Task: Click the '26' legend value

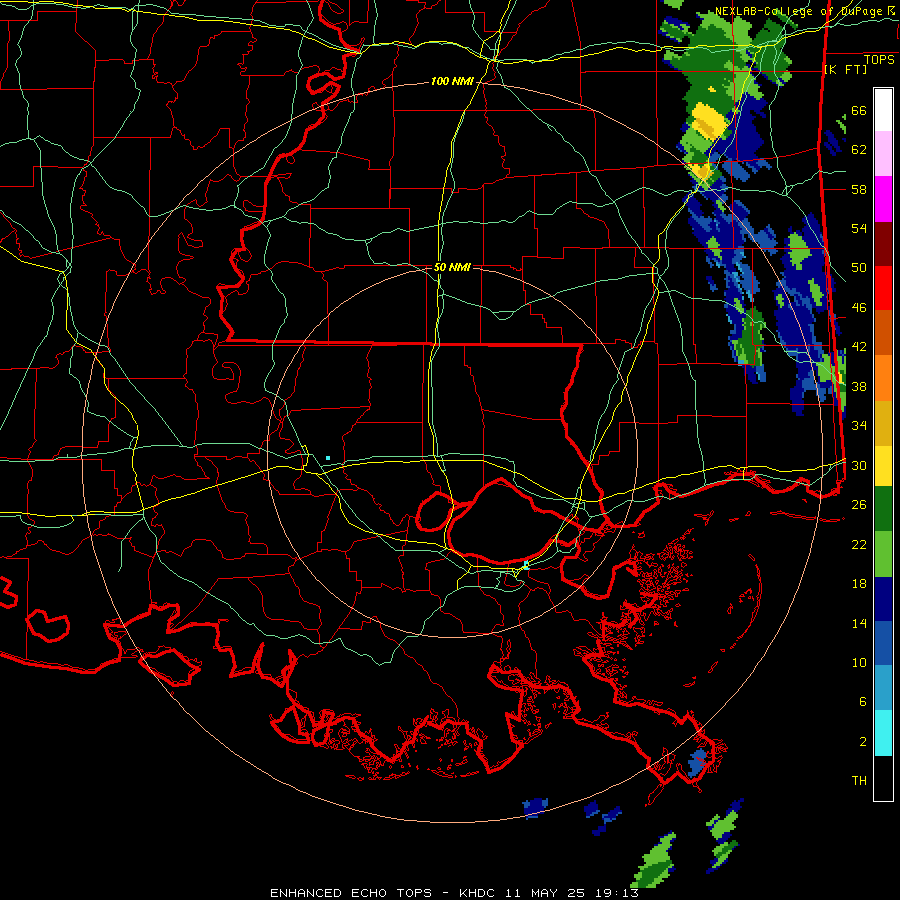Action: pos(859,505)
